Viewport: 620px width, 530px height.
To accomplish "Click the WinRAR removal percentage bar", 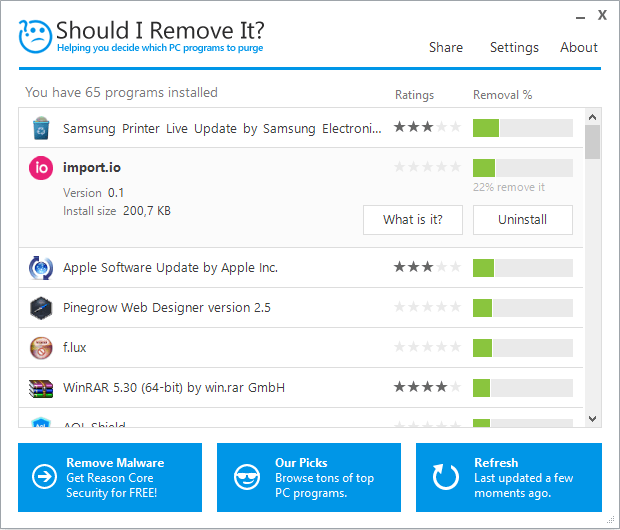I will tap(523, 388).
